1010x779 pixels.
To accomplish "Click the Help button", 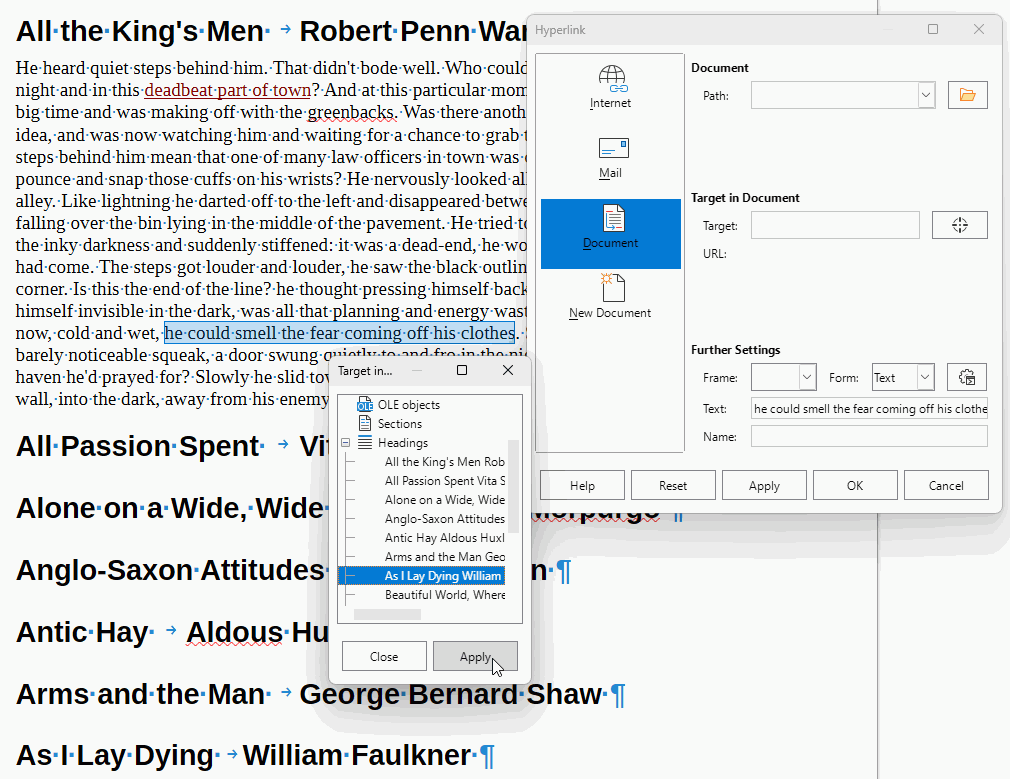I will pyautogui.click(x=582, y=485).
